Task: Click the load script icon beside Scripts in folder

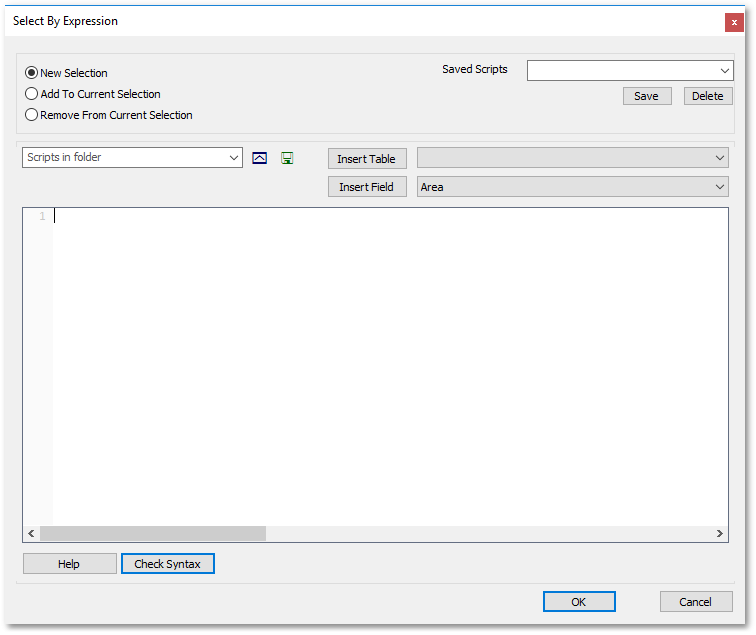Action: [x=259, y=158]
